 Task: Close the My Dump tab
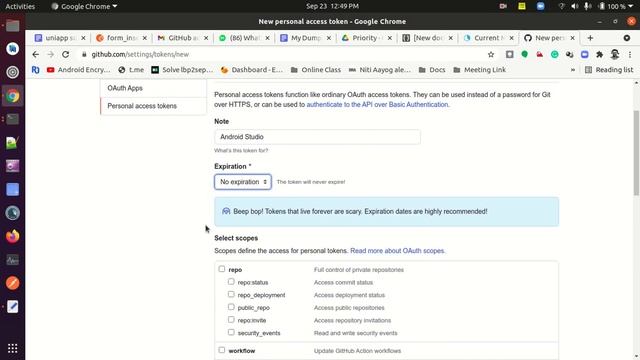[x=329, y=38]
